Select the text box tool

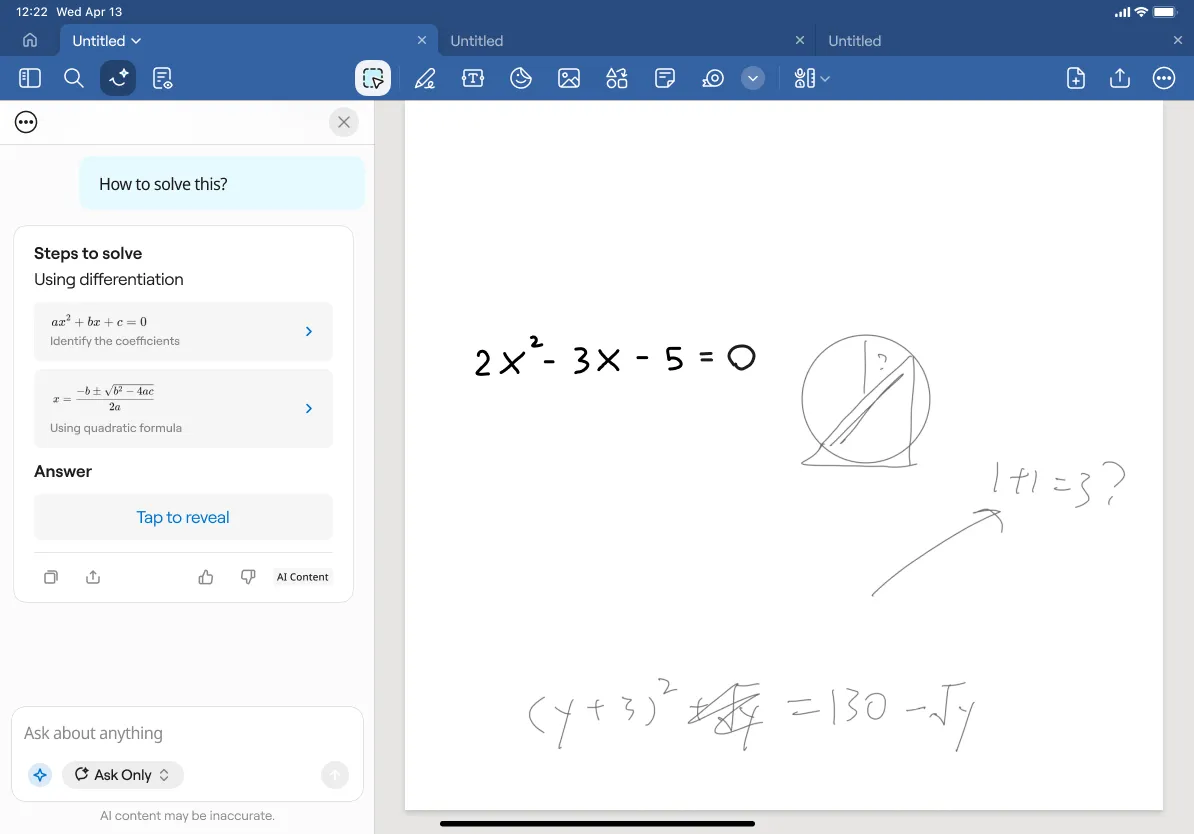pyautogui.click(x=473, y=78)
